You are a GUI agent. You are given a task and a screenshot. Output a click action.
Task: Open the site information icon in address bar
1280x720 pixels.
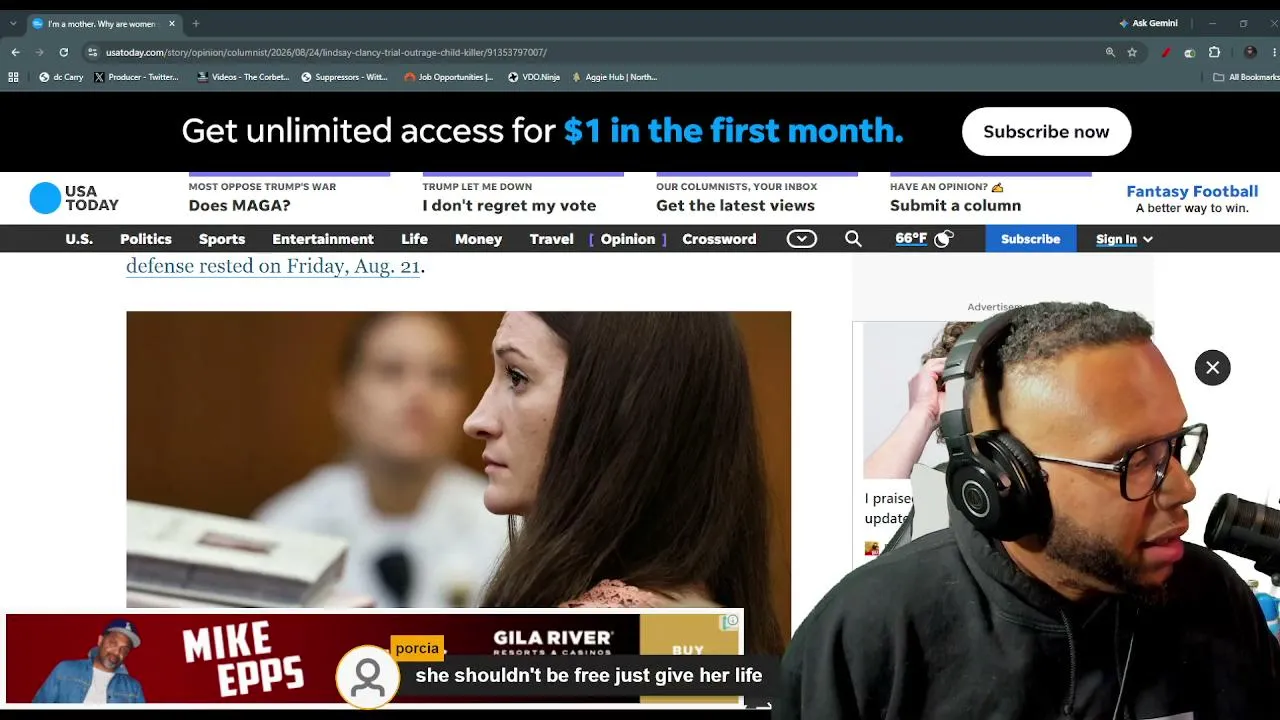coord(92,52)
